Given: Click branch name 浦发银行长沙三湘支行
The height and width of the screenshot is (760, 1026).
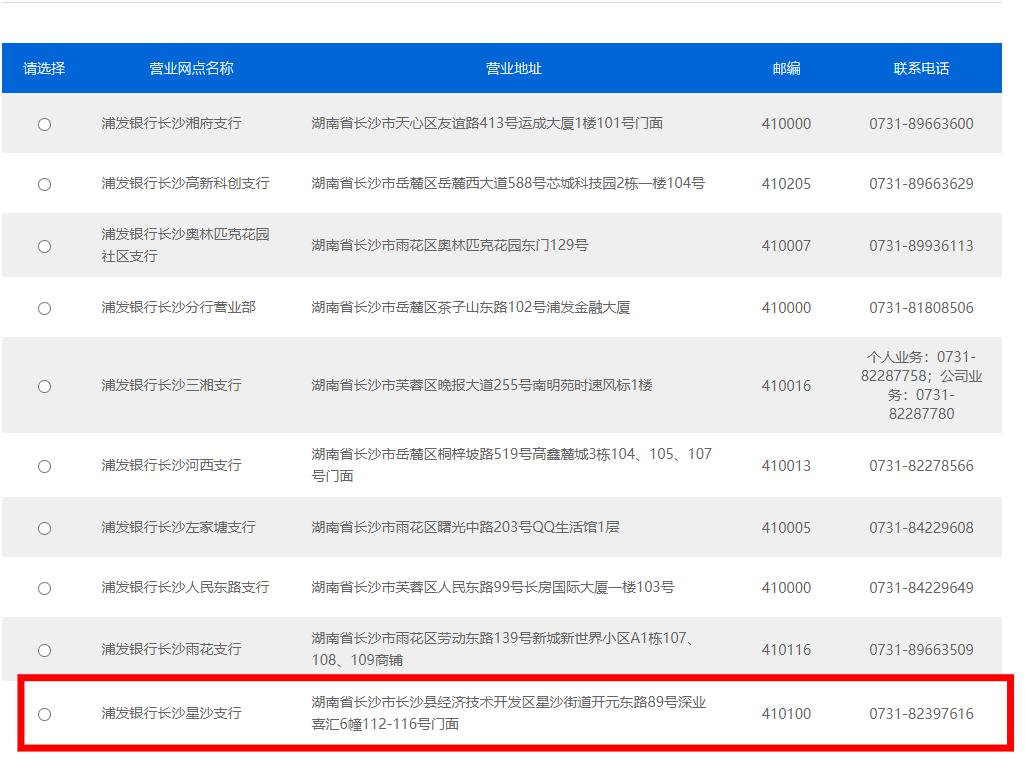Looking at the screenshot, I should coord(171,385).
